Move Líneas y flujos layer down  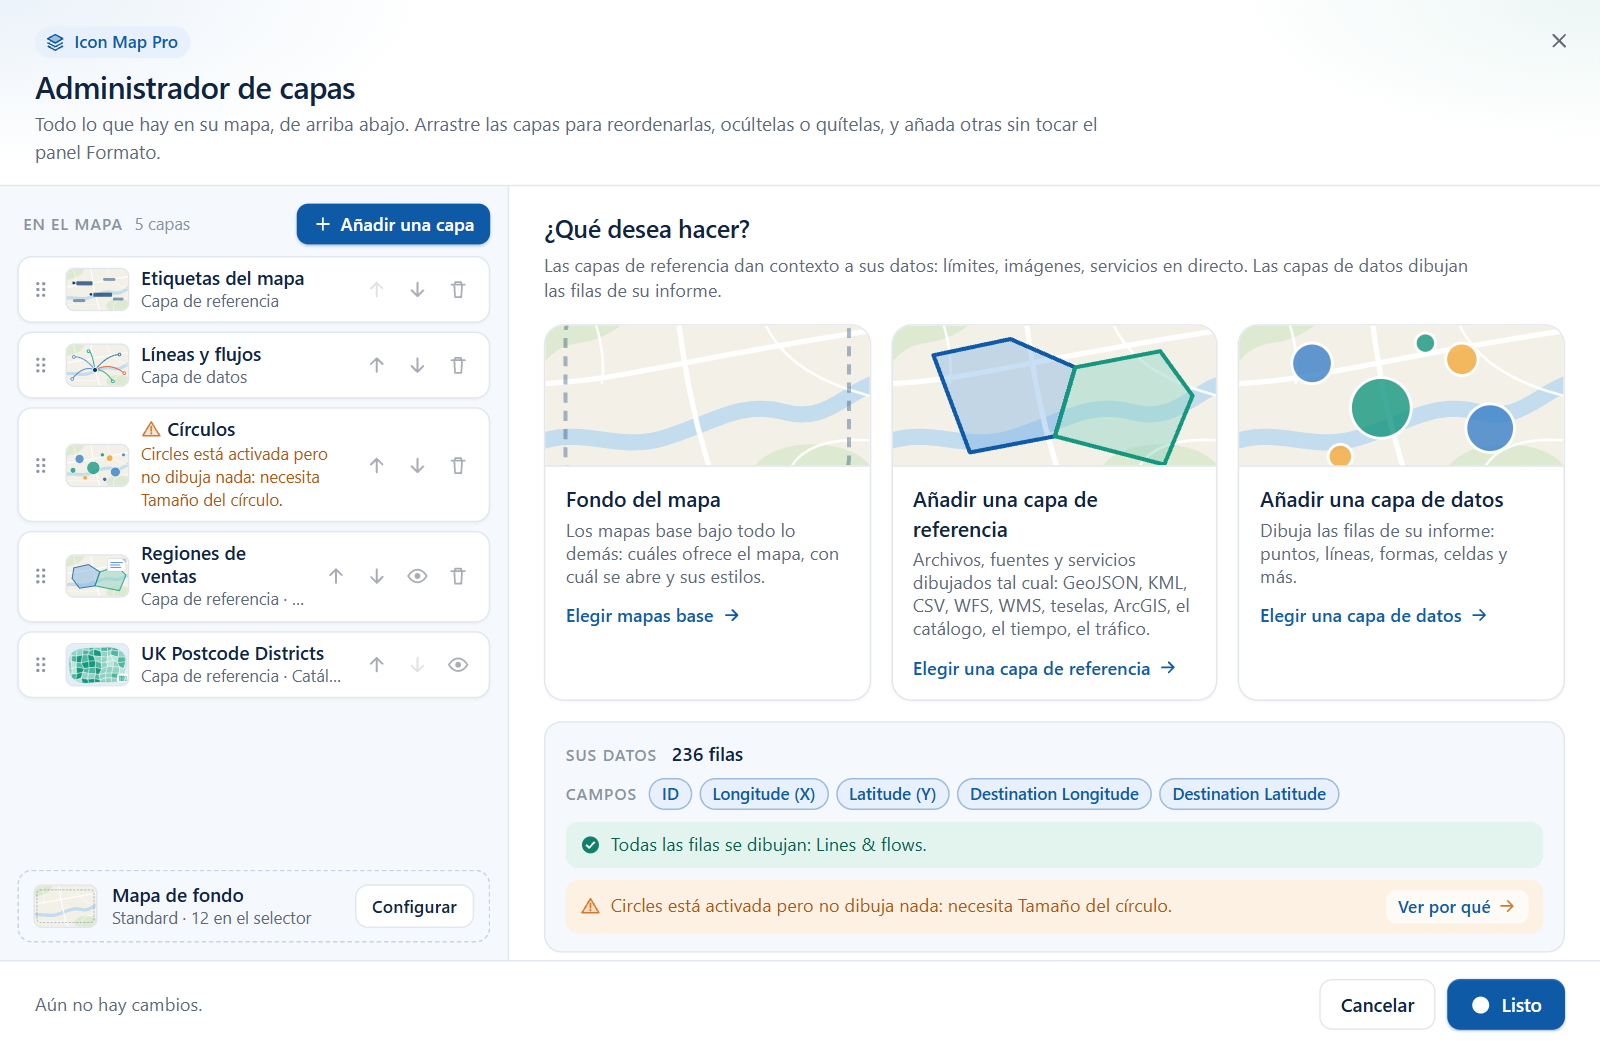coord(418,365)
